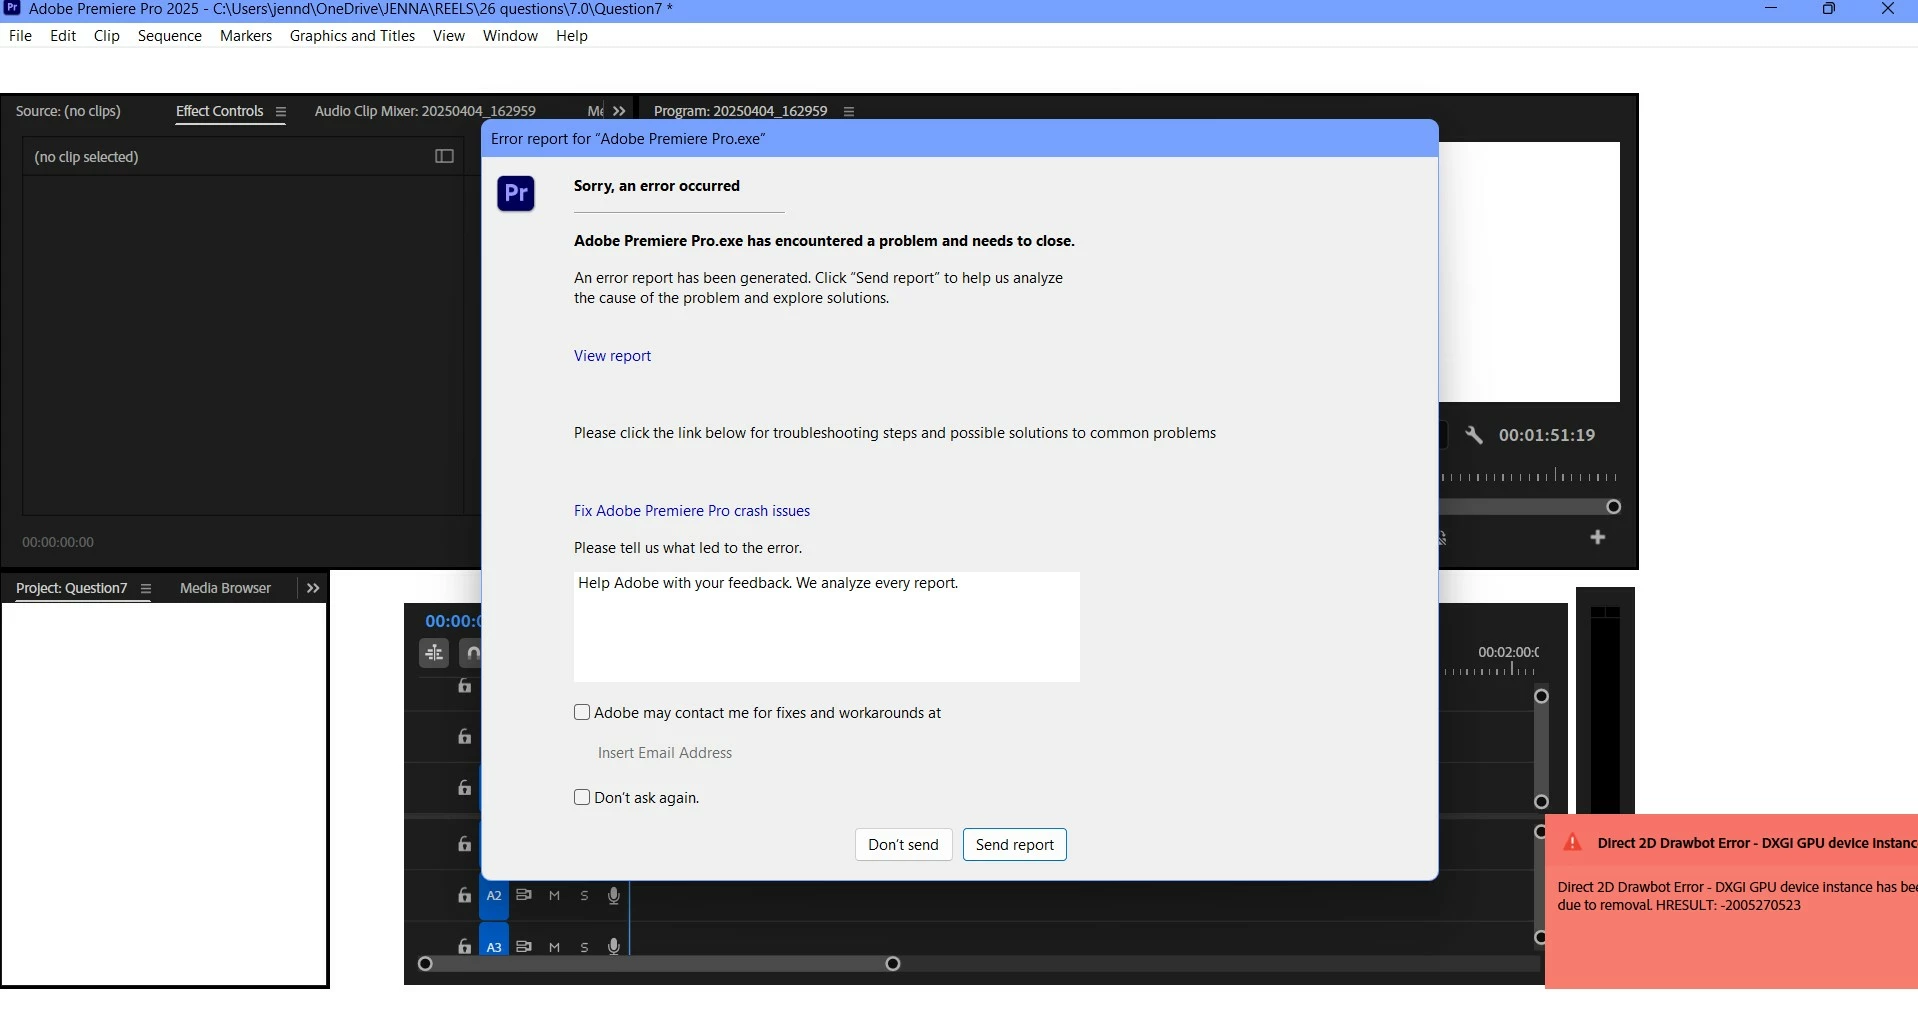1918x1012 pixels.
Task: Check 'Adobe may contact me' checkbox
Action: click(x=582, y=713)
